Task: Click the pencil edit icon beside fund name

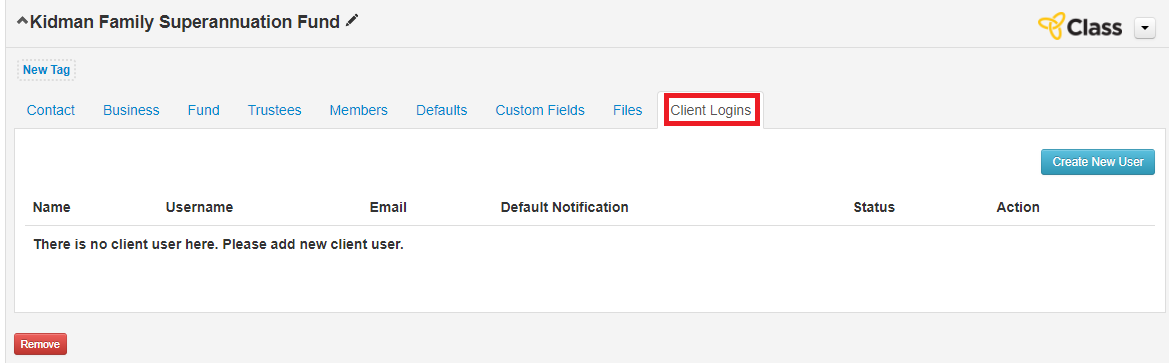Action: [x=352, y=22]
